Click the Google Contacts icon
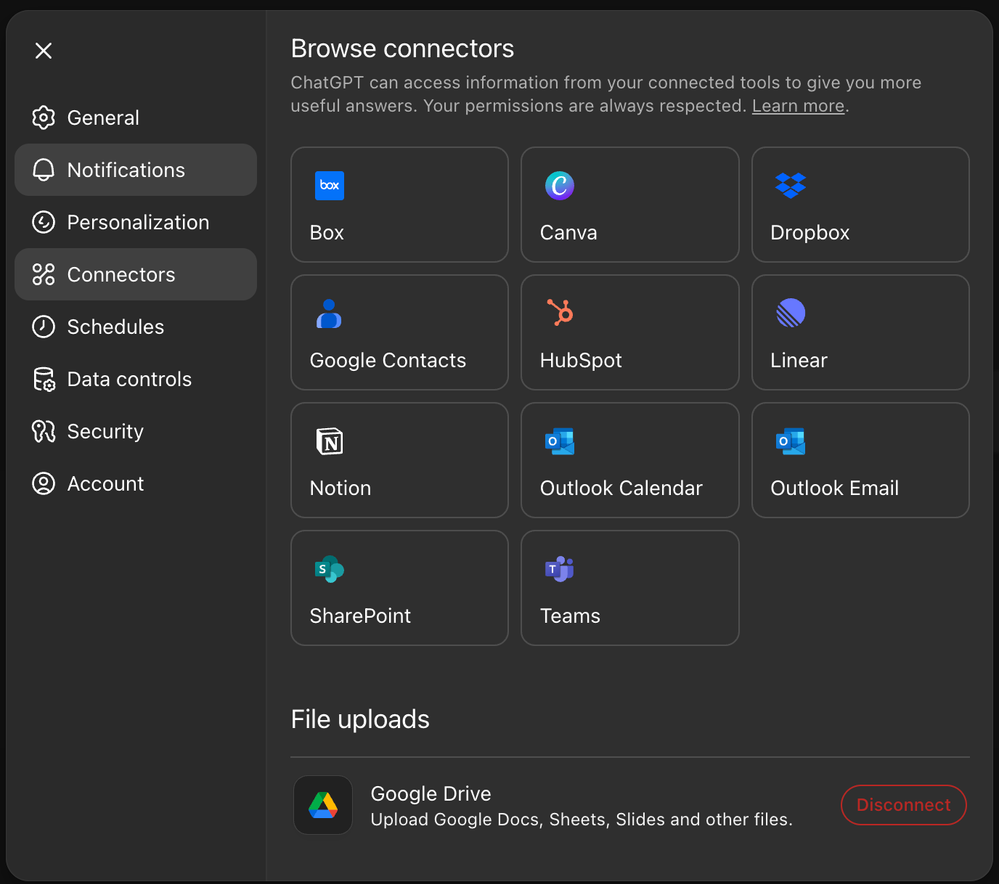This screenshot has width=999, height=884. click(x=329, y=313)
